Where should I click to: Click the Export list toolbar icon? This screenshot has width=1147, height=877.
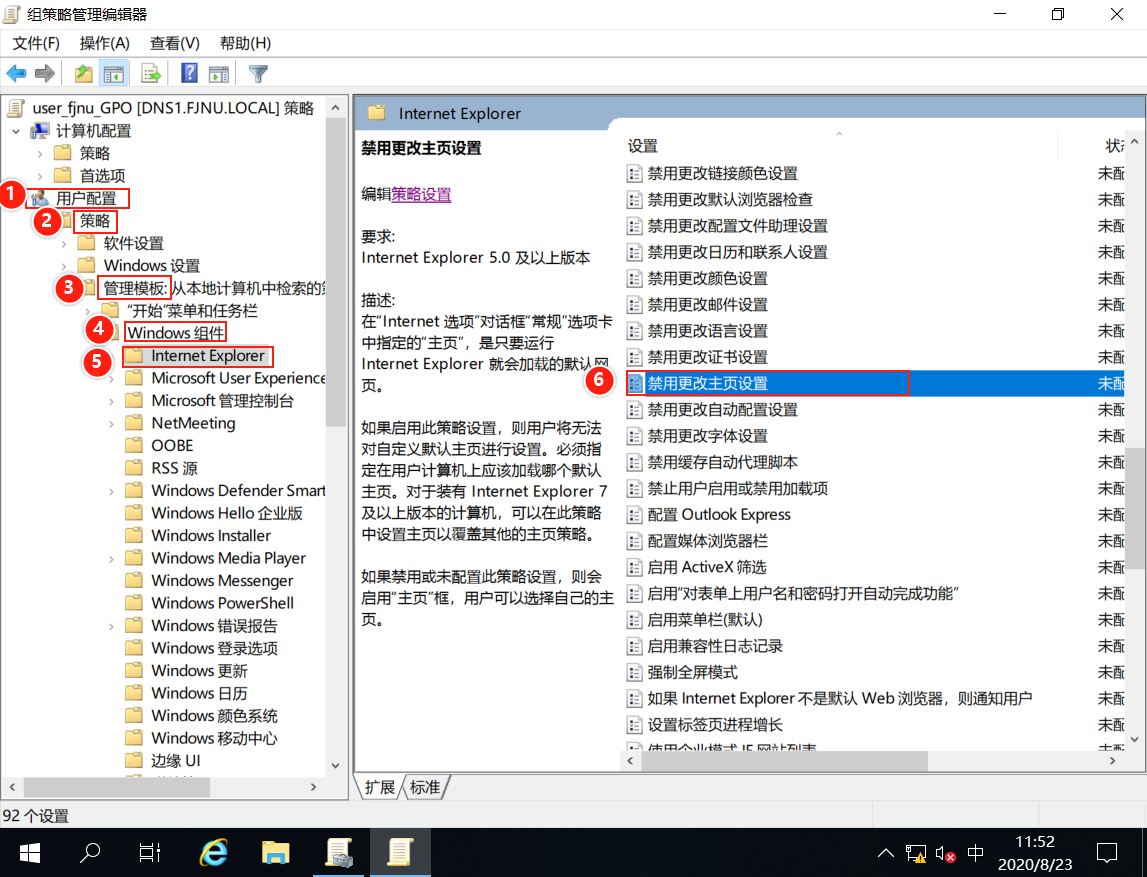[x=151, y=73]
